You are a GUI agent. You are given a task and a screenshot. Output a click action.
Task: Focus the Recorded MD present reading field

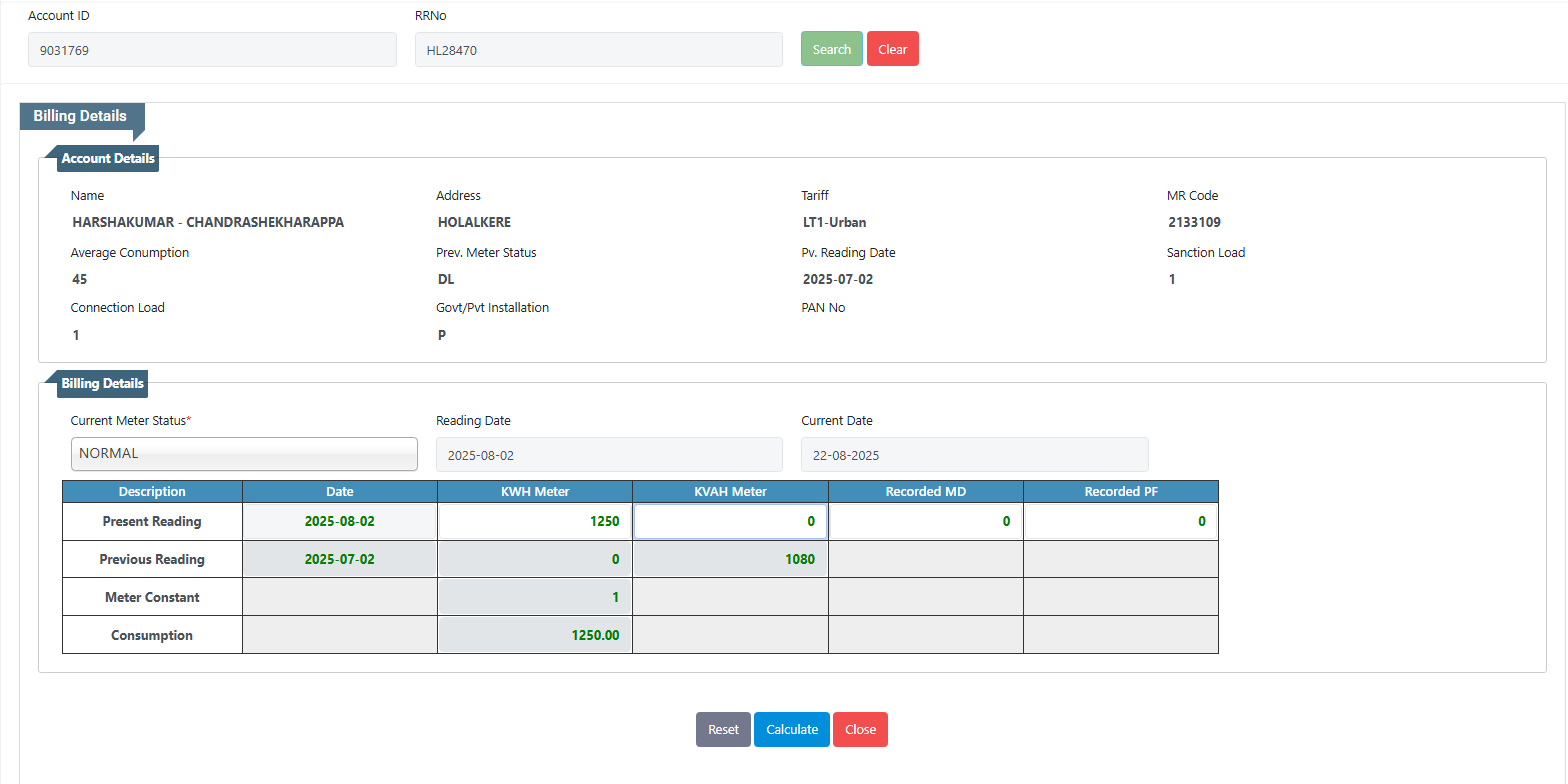(924, 521)
